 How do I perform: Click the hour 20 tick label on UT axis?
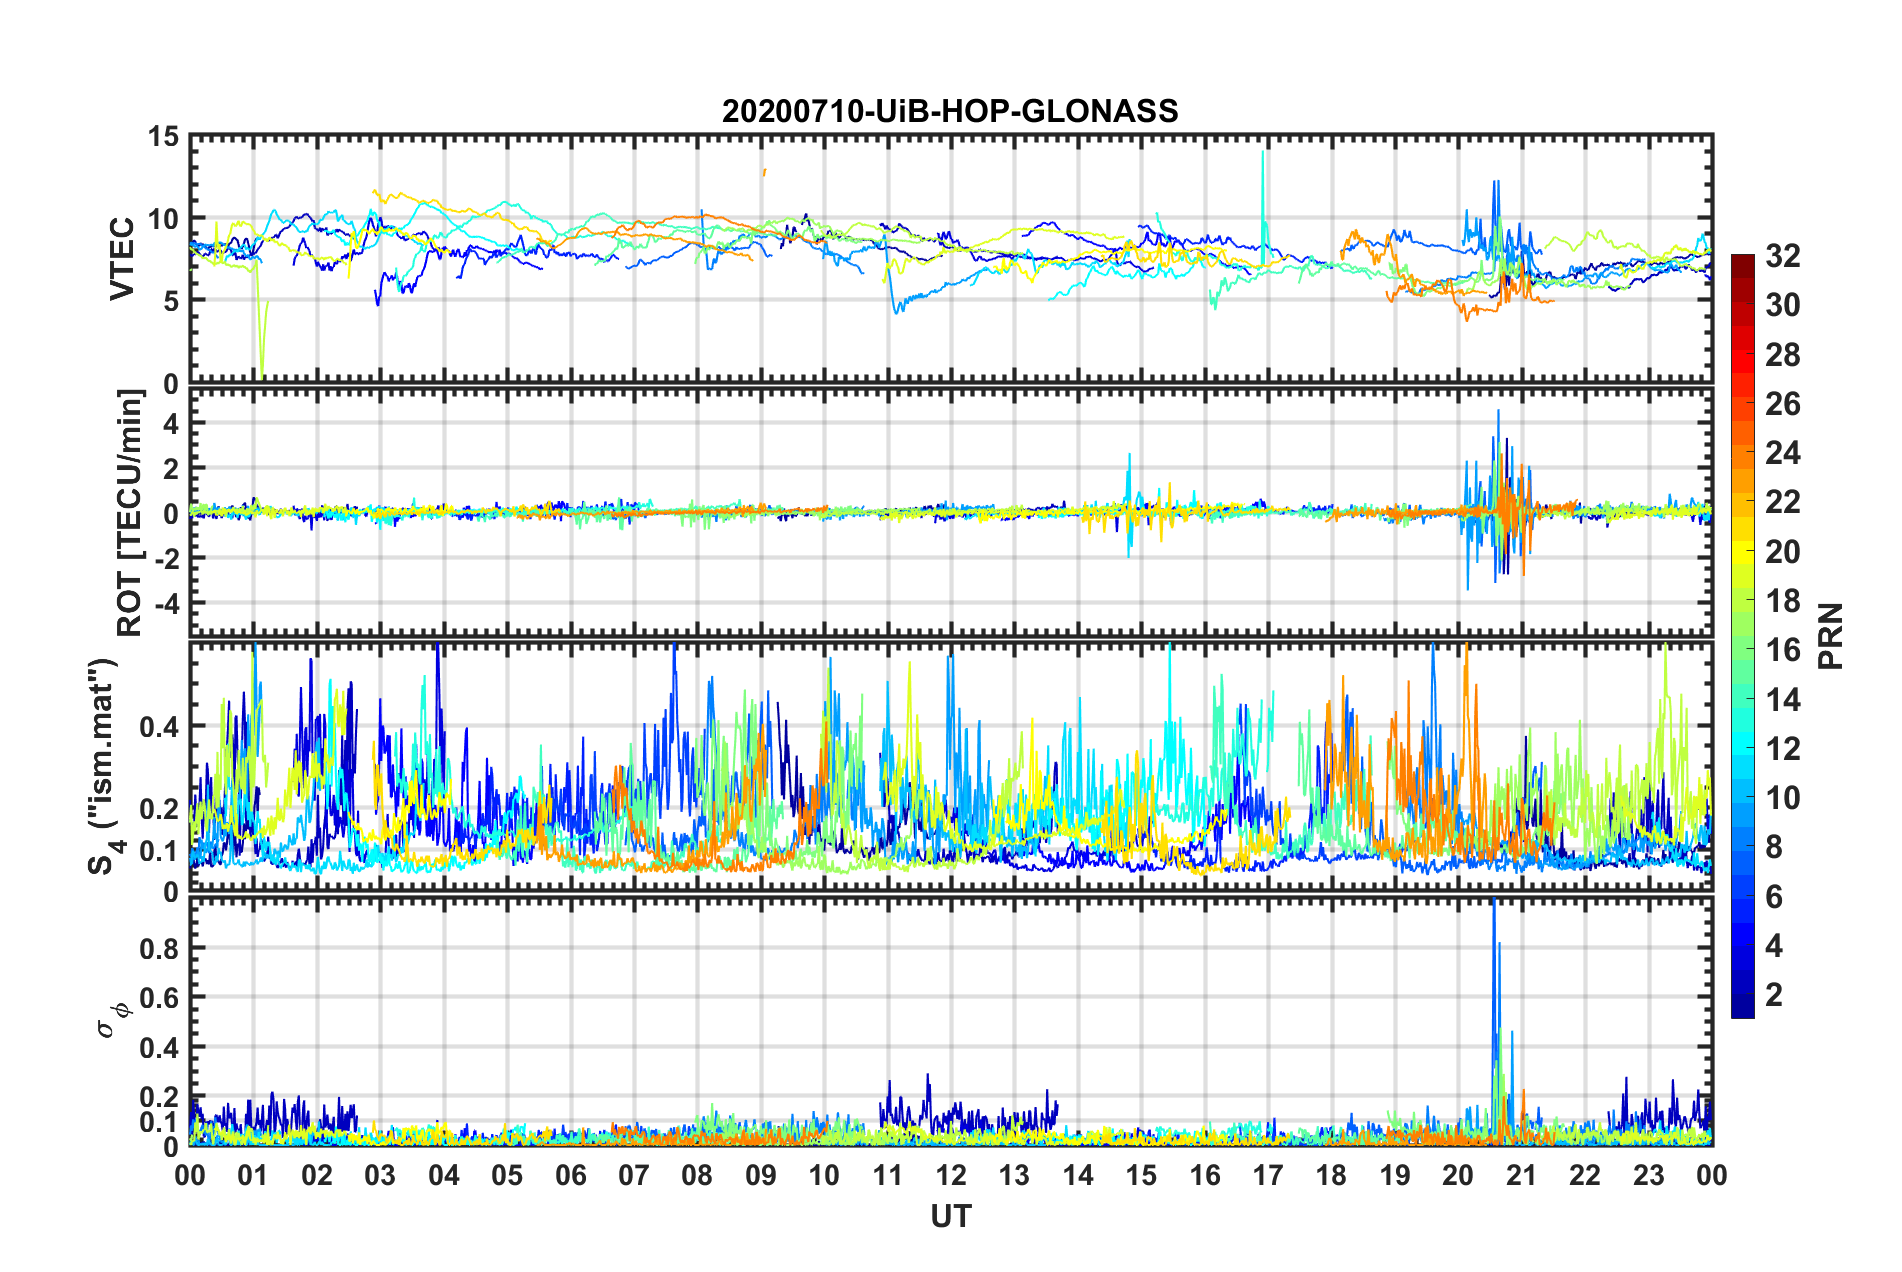click(1458, 1176)
